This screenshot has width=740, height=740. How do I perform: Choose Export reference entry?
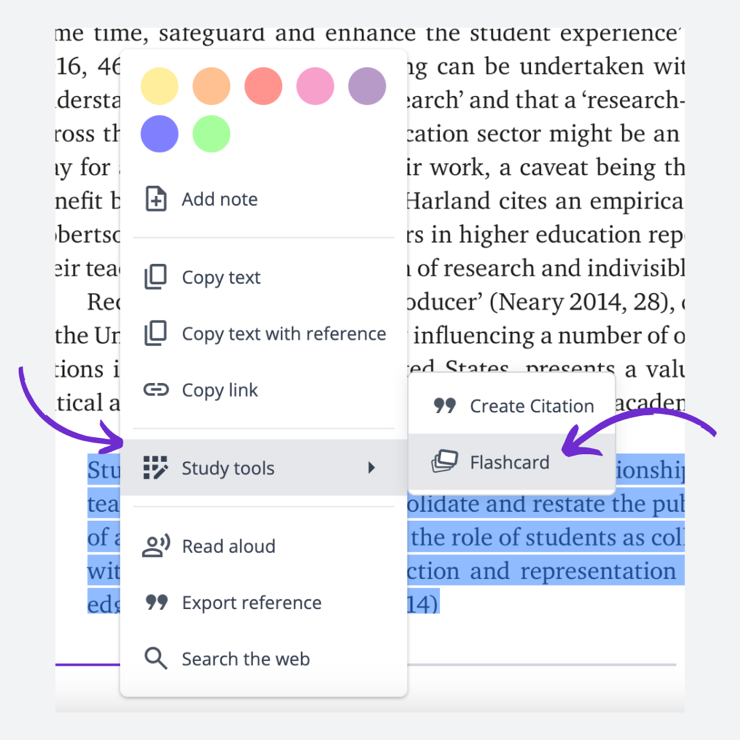pos(263,603)
